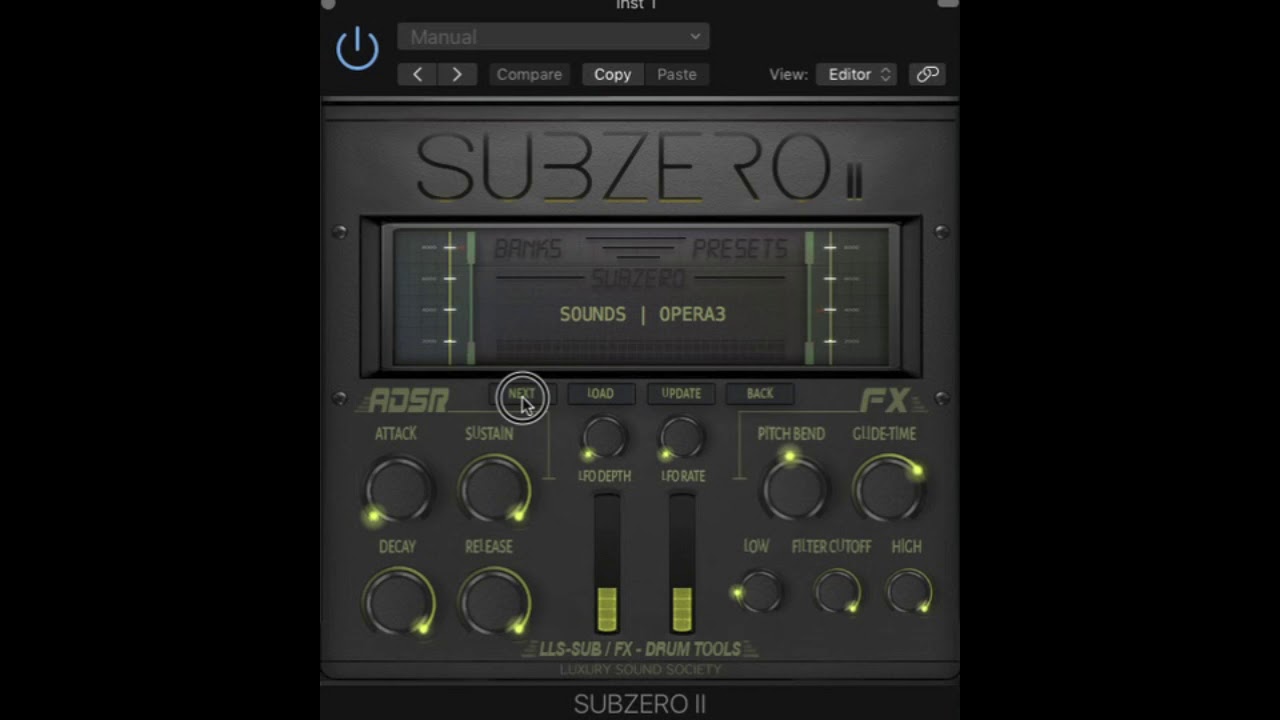Click the Release knob

click(x=494, y=601)
